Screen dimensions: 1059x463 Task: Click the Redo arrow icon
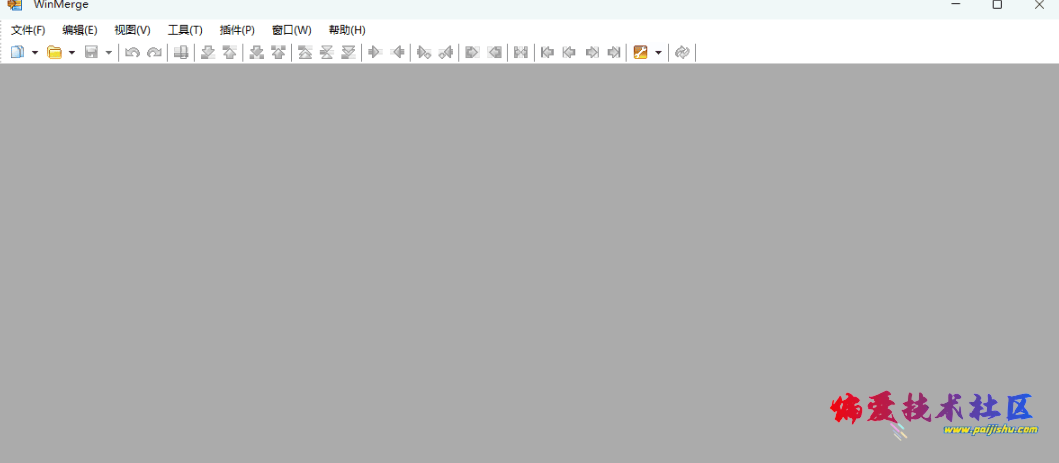154,52
